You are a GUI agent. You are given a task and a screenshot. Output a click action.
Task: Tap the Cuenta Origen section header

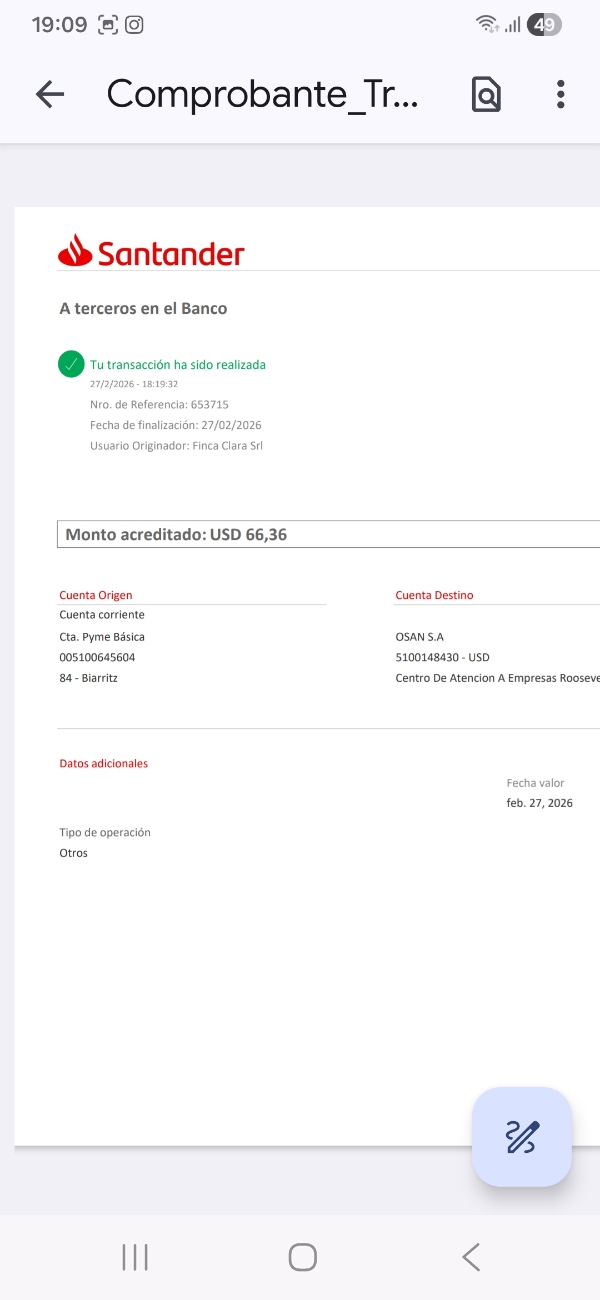click(x=96, y=595)
